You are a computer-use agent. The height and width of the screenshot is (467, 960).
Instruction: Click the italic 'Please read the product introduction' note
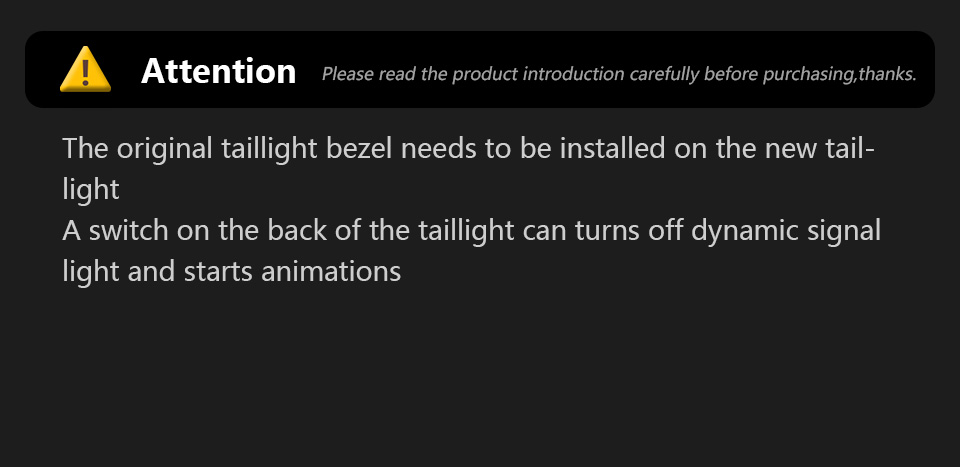pyautogui.click(x=619, y=74)
